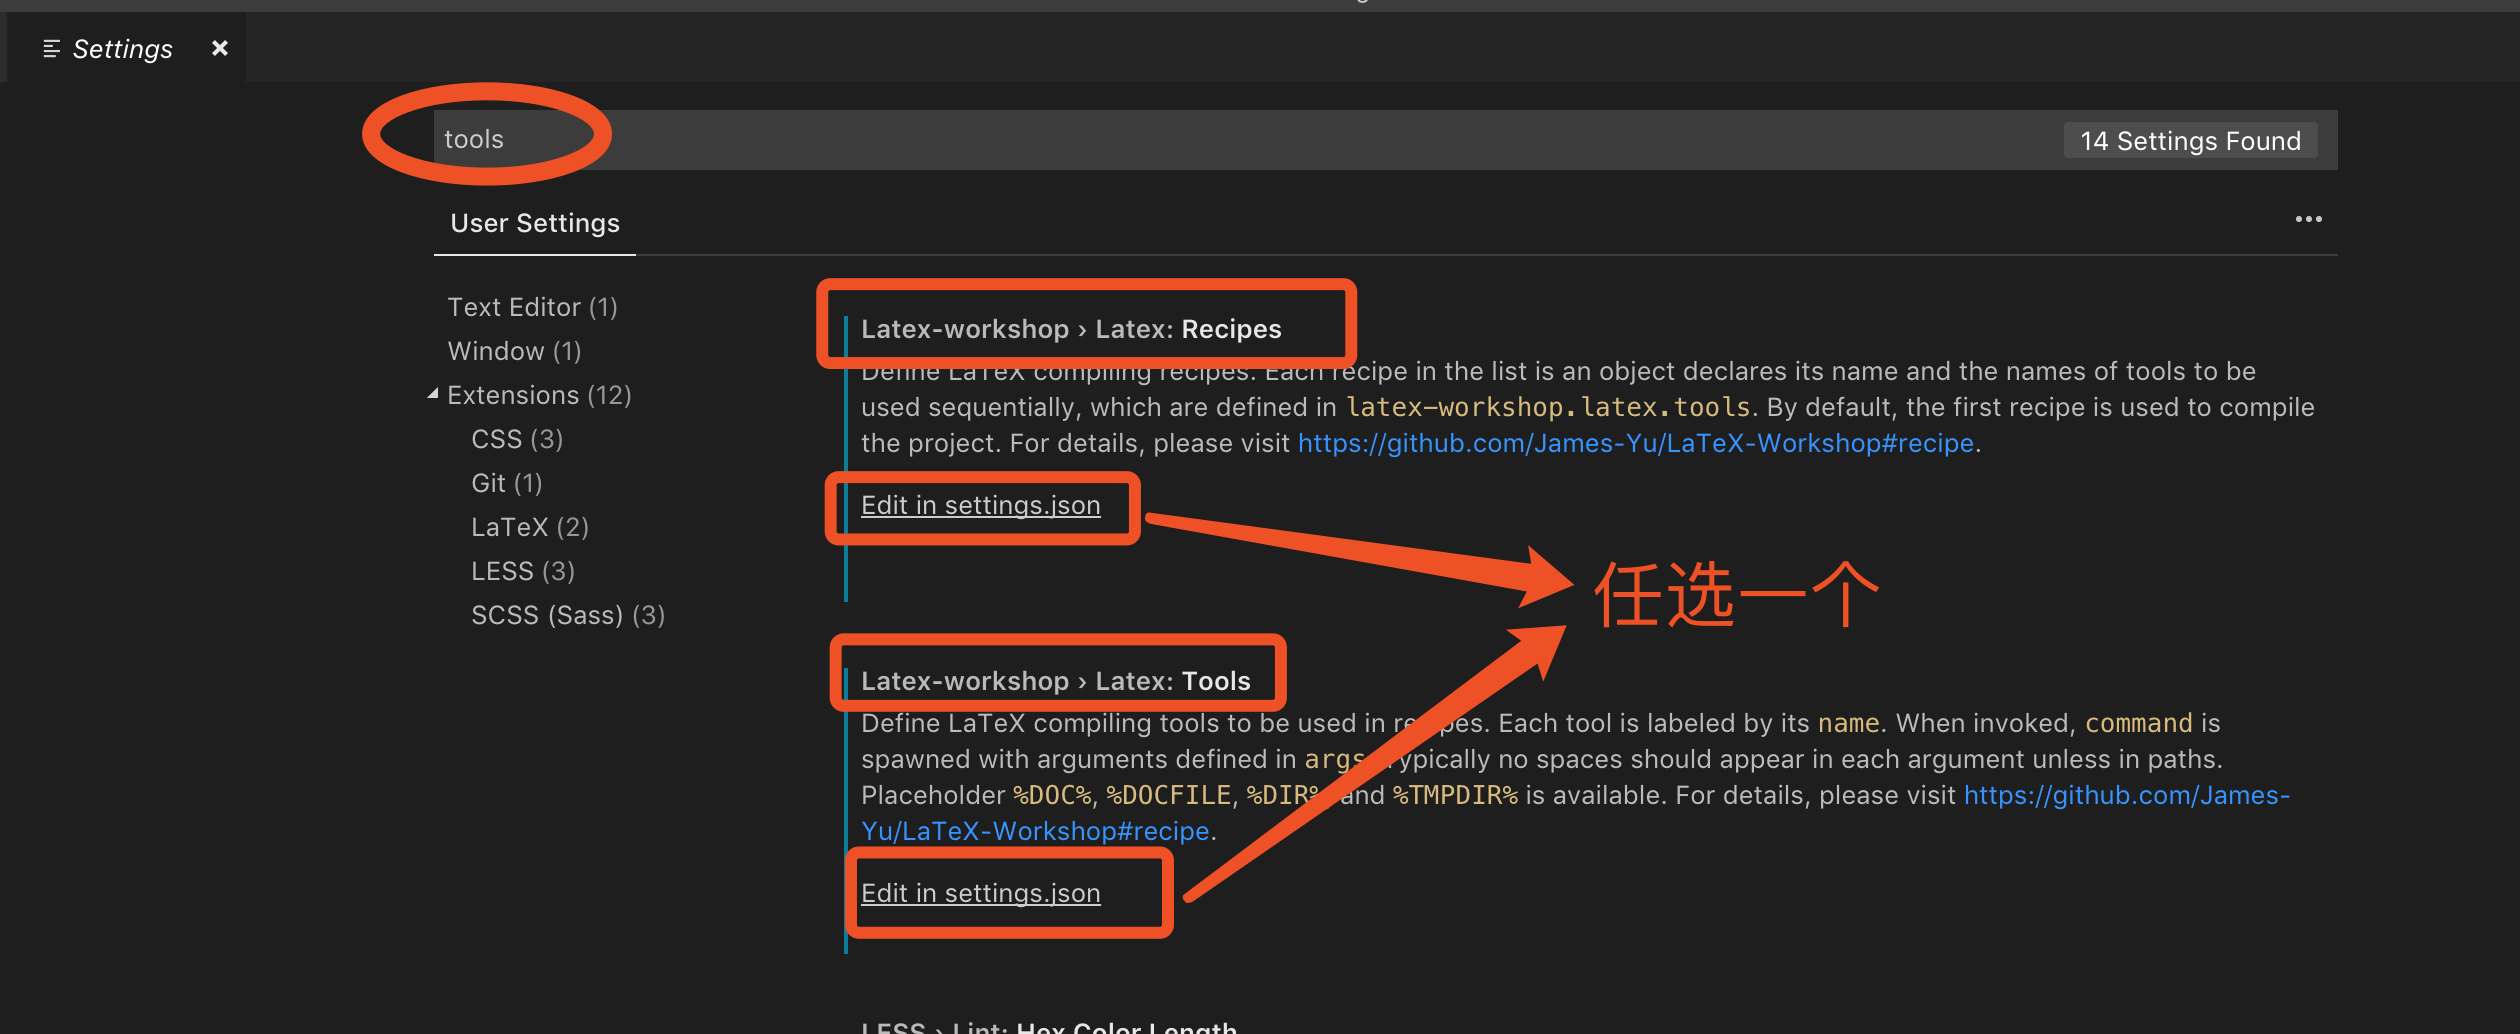Switch to the User Settings tab
This screenshot has width=2520, height=1034.
tap(534, 222)
